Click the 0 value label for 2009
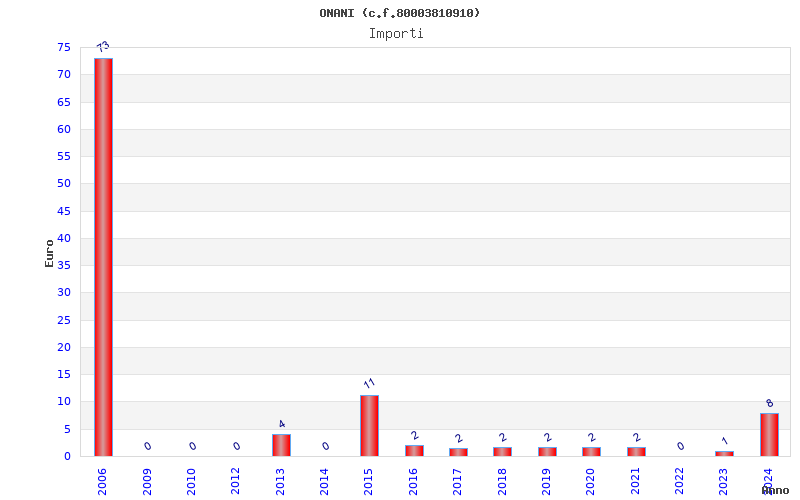This screenshot has height=500, width=800. [147, 446]
